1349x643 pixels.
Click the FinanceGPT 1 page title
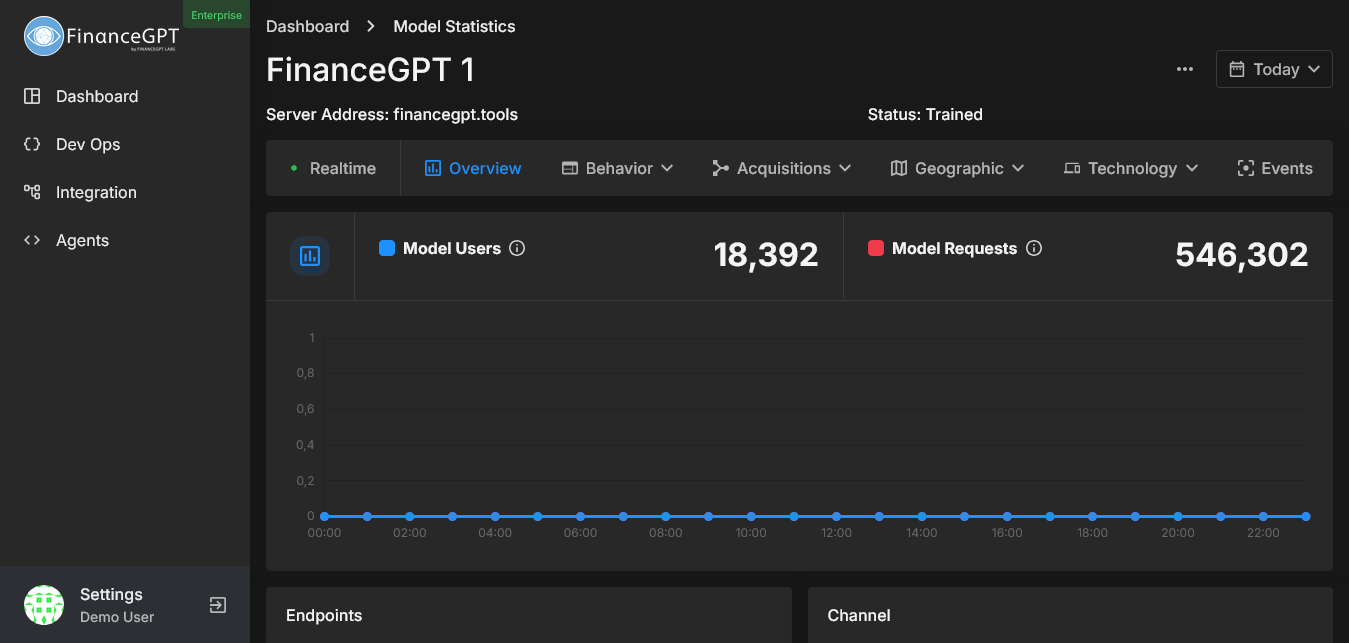tap(370, 70)
